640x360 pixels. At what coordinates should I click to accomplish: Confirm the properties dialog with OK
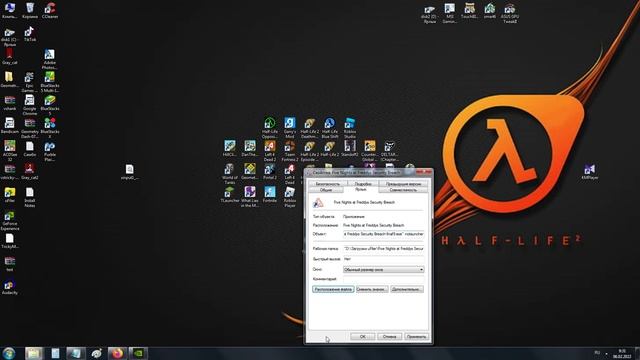pyautogui.click(x=362, y=336)
